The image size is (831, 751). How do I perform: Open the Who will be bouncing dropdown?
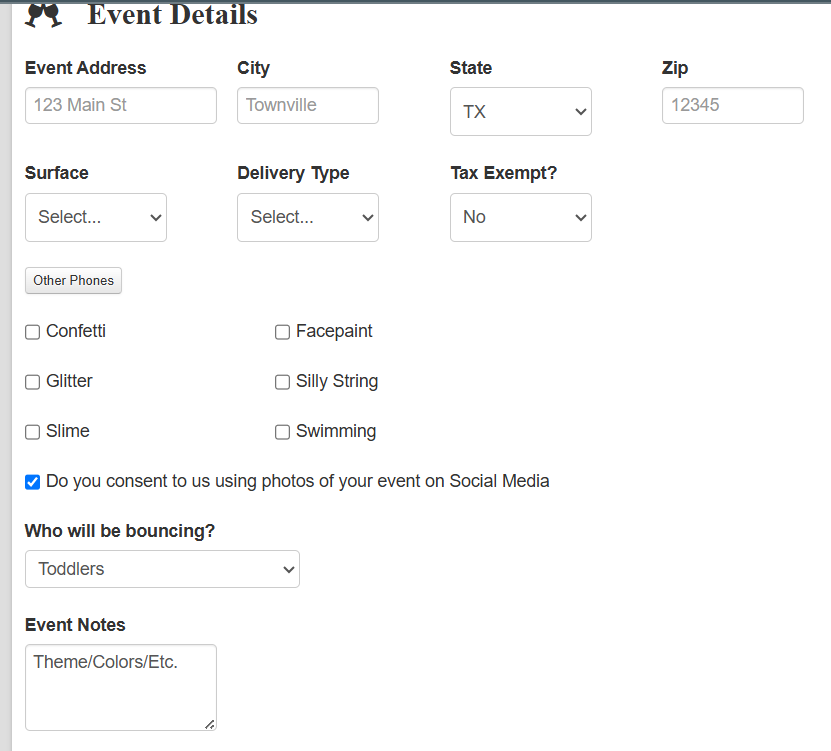pos(162,569)
